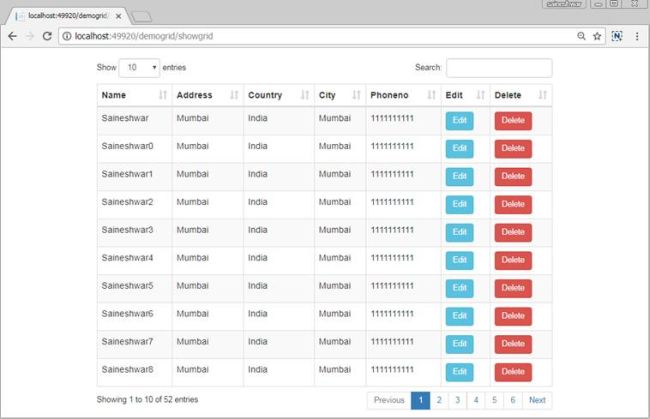
Task: Select the name cell Saineshwar3
Action: (127, 230)
